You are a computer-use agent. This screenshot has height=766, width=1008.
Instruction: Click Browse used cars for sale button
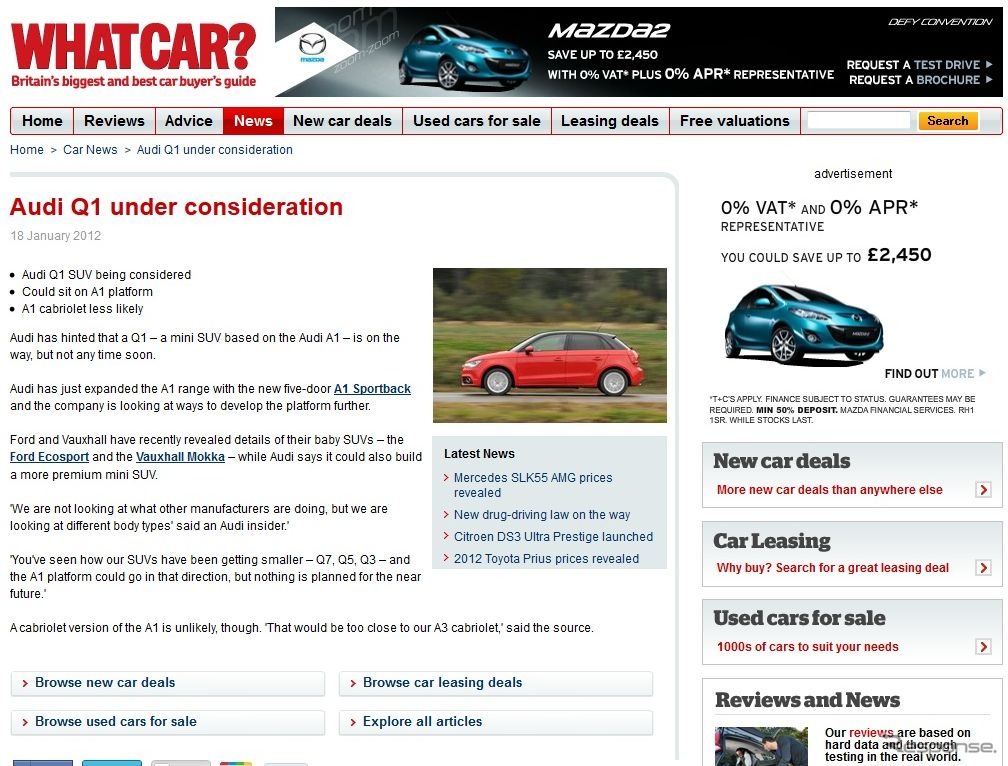click(168, 722)
